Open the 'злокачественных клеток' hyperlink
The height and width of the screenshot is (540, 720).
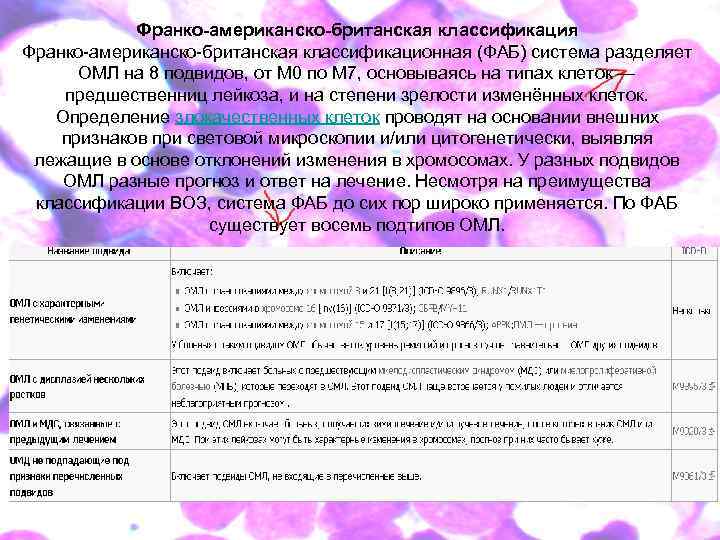(x=277, y=117)
